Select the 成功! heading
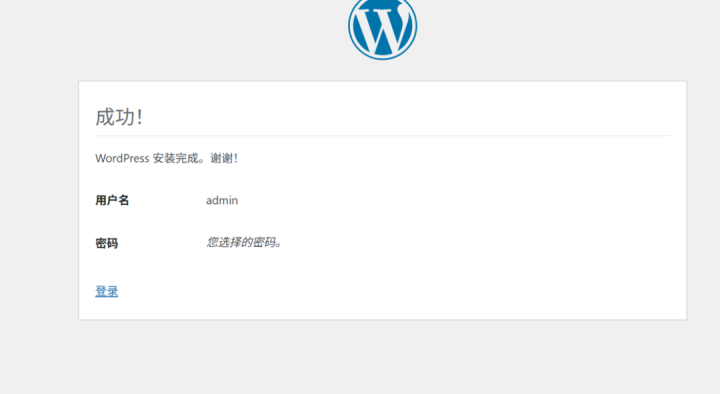The width and height of the screenshot is (720, 394). point(119,117)
